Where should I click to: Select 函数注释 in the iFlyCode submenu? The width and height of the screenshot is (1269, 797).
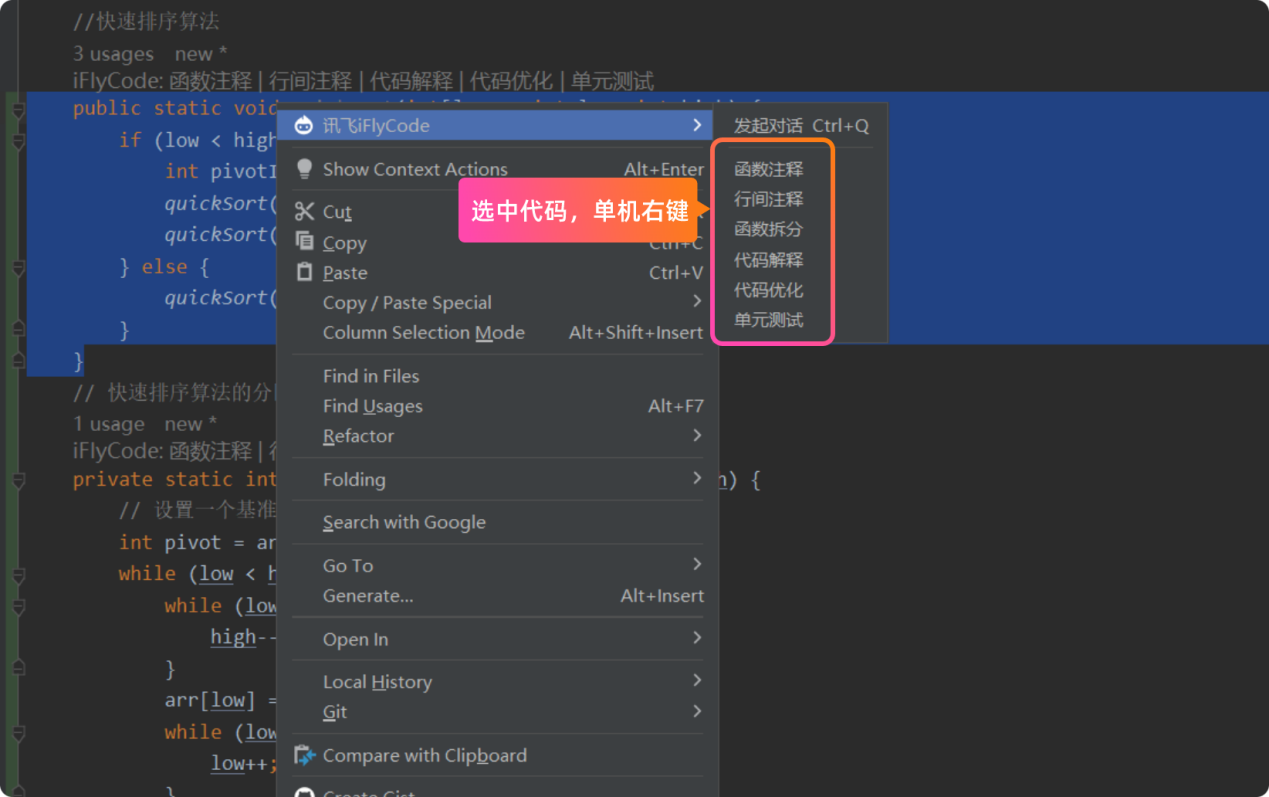pyautogui.click(x=768, y=169)
